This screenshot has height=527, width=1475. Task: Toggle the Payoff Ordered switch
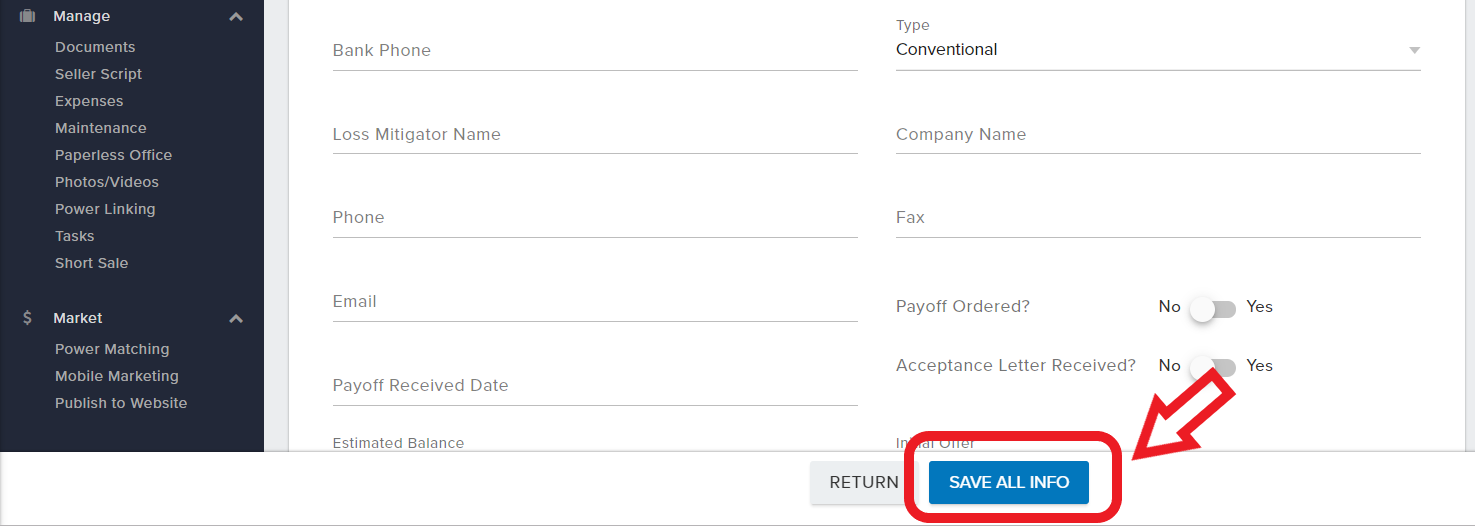click(1213, 309)
